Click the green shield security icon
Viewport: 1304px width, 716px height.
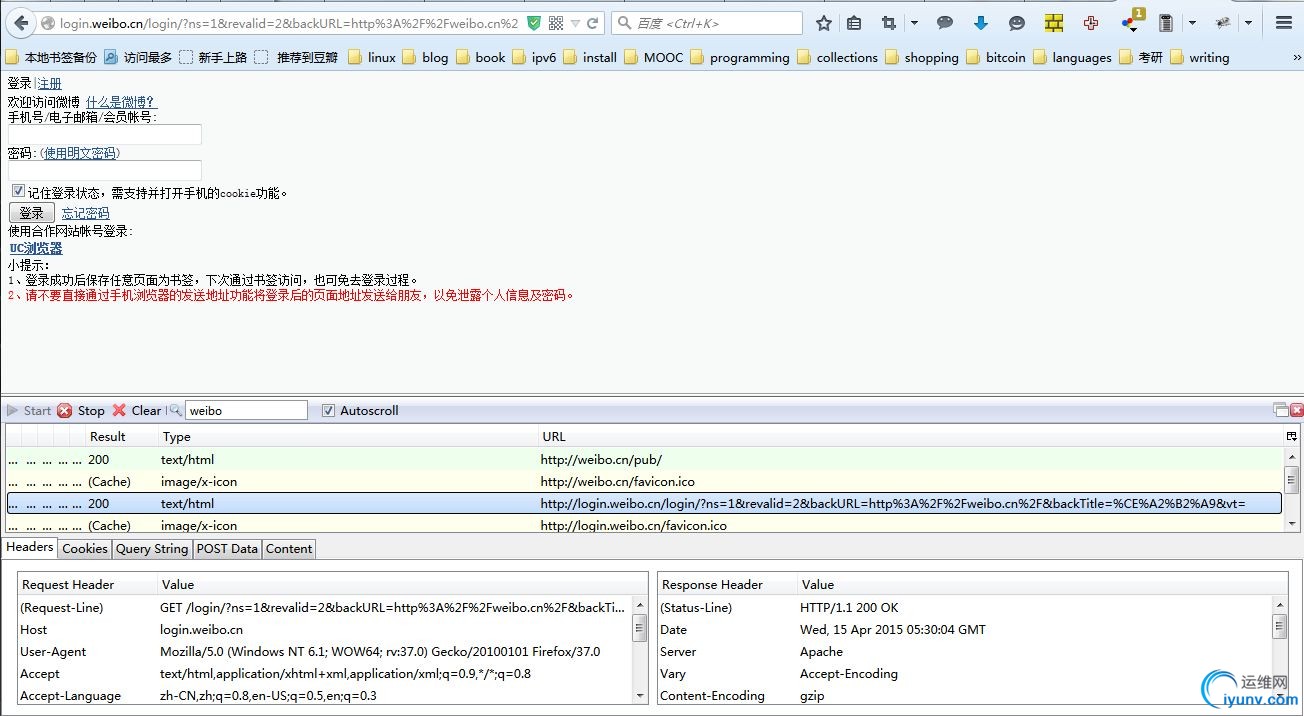(534, 23)
